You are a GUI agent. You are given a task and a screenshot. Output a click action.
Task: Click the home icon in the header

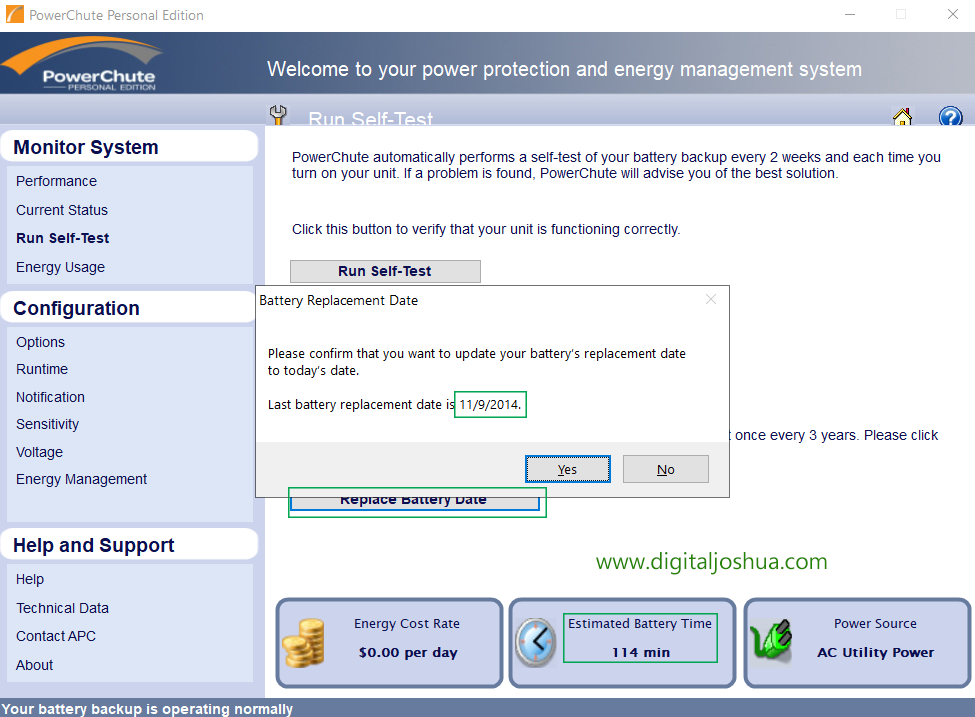coord(902,116)
